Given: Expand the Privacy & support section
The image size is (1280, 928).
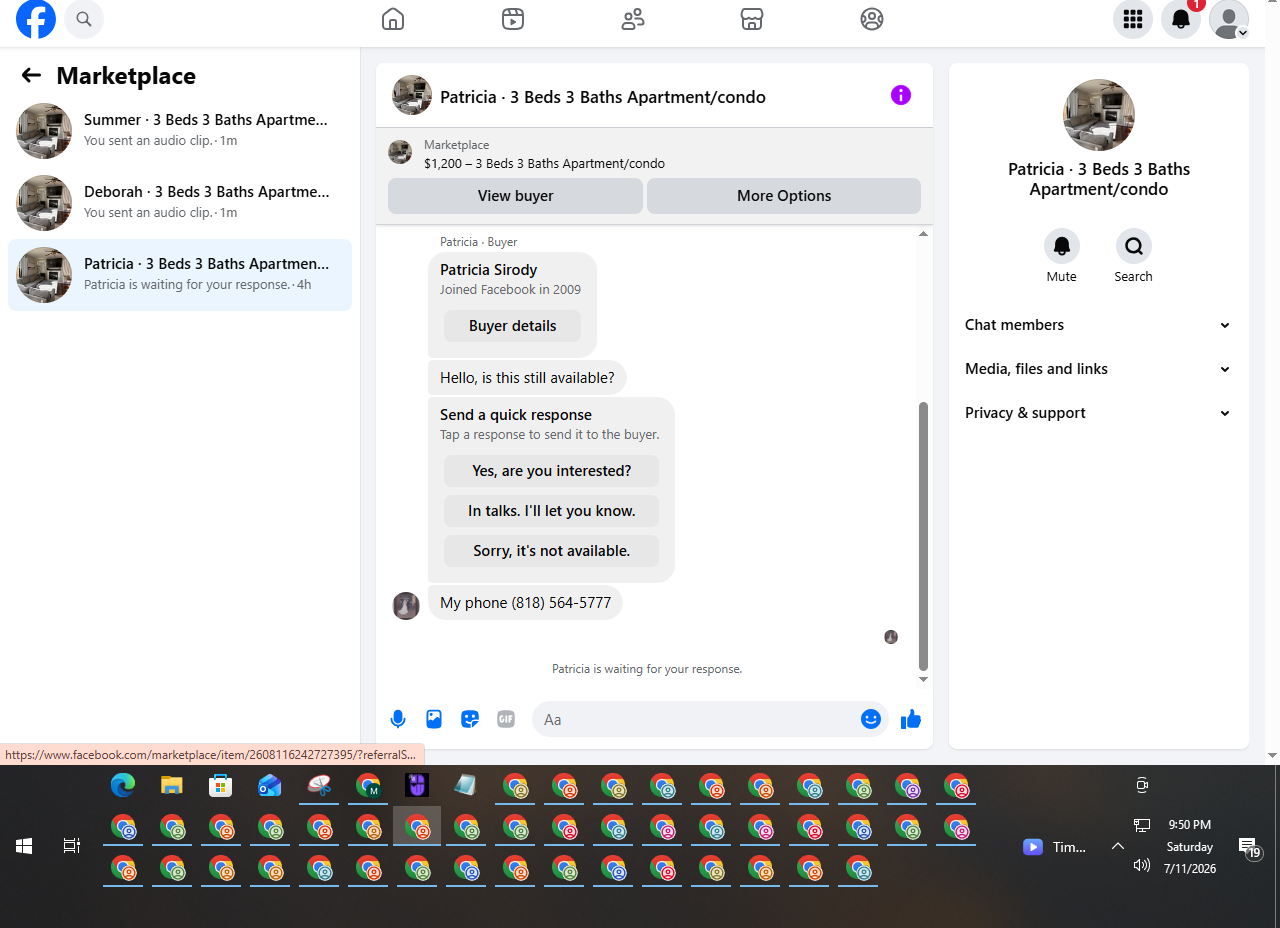Looking at the screenshot, I should point(1098,413).
